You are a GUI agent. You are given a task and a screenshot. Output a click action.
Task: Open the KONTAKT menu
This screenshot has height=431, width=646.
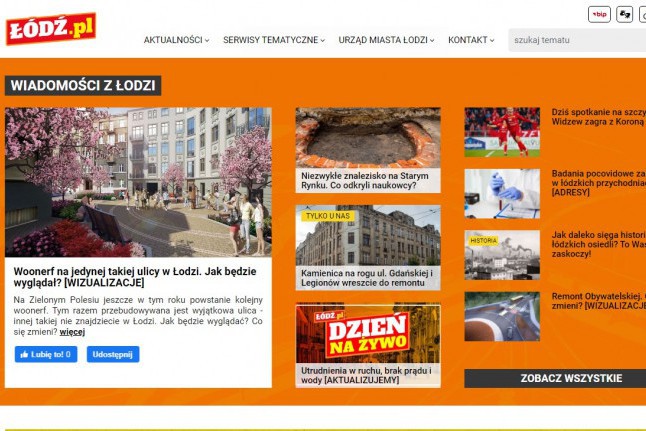click(x=471, y=40)
